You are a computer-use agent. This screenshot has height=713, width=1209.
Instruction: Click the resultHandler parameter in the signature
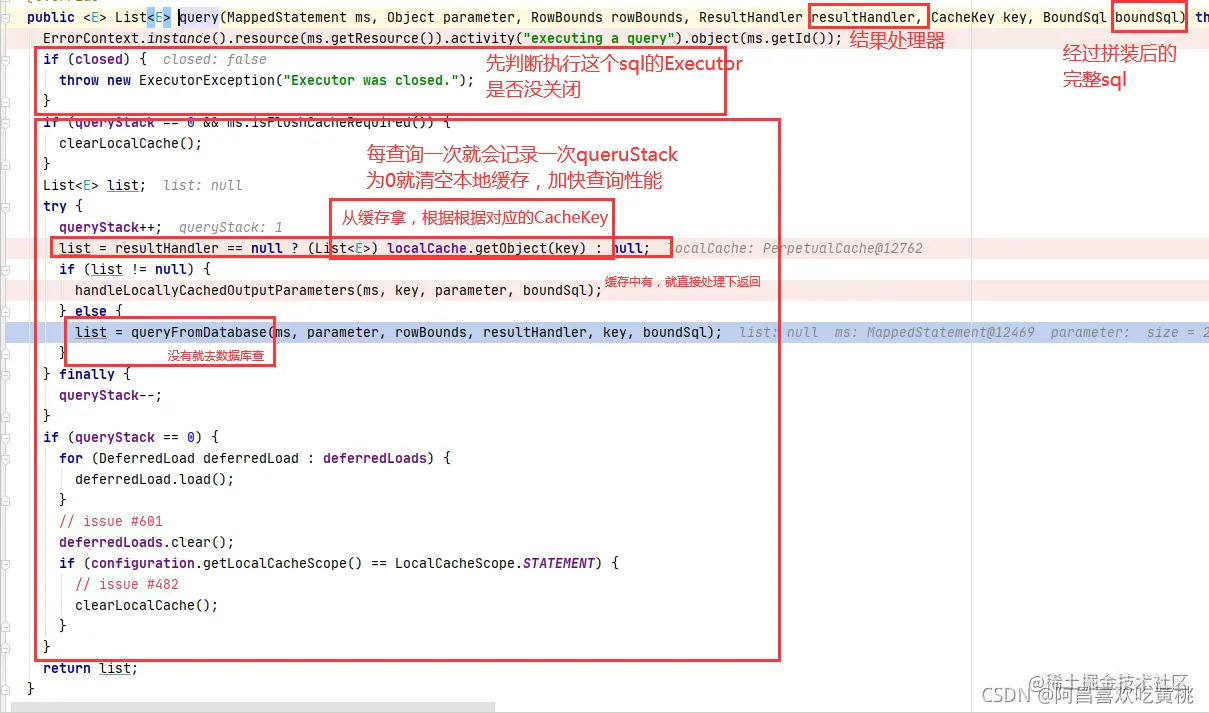click(866, 17)
